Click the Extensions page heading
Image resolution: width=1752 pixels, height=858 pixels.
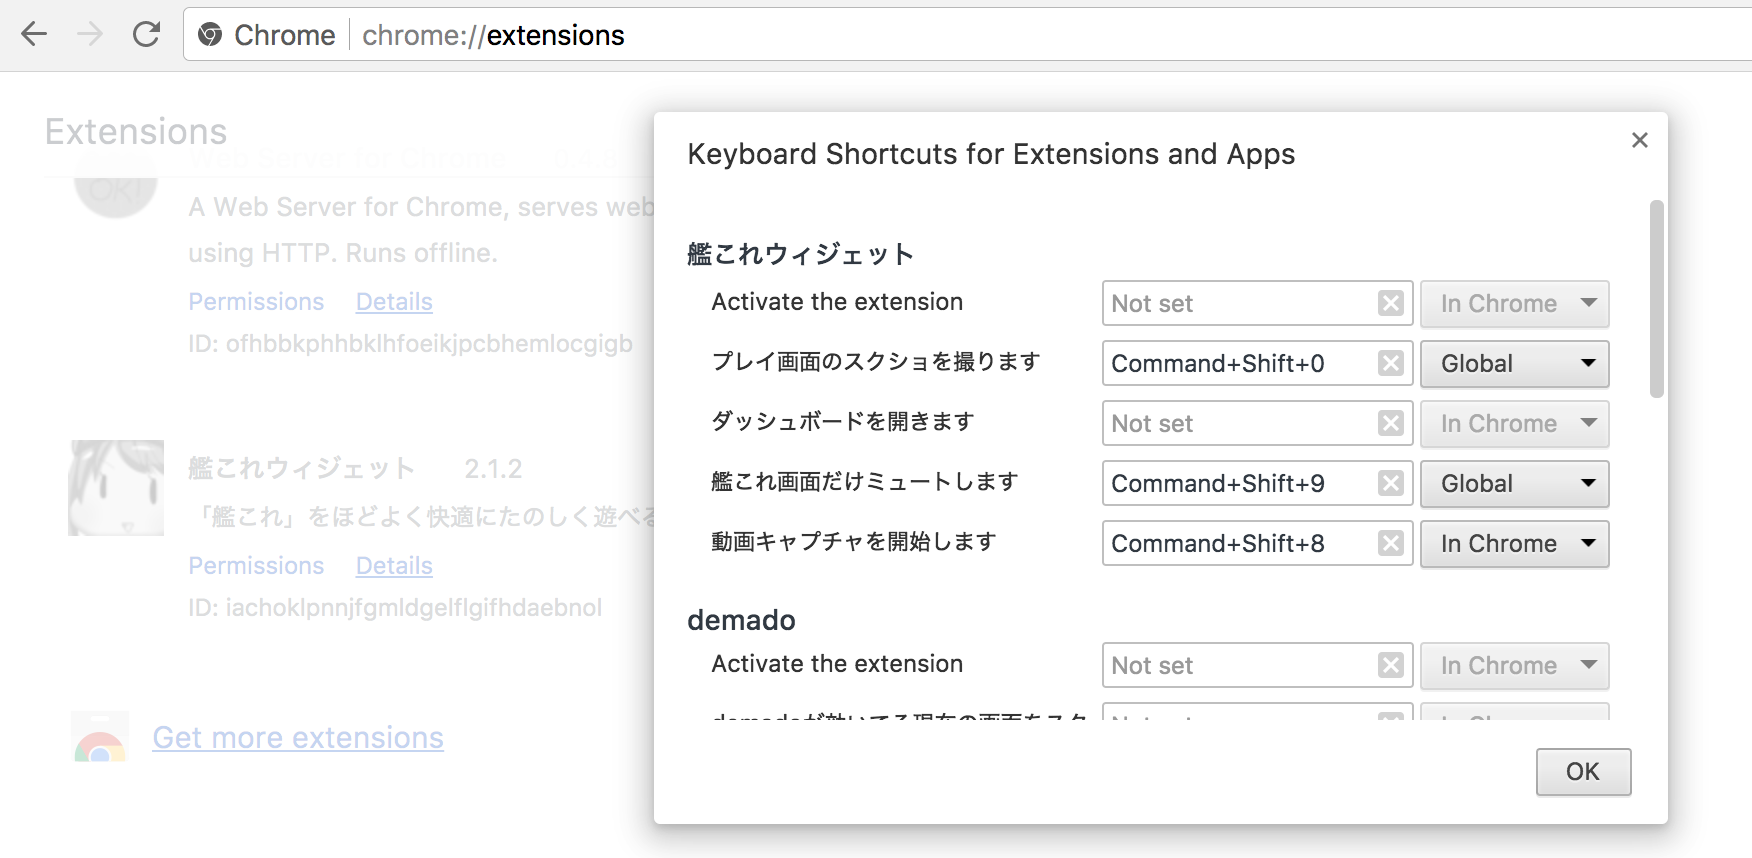click(136, 132)
